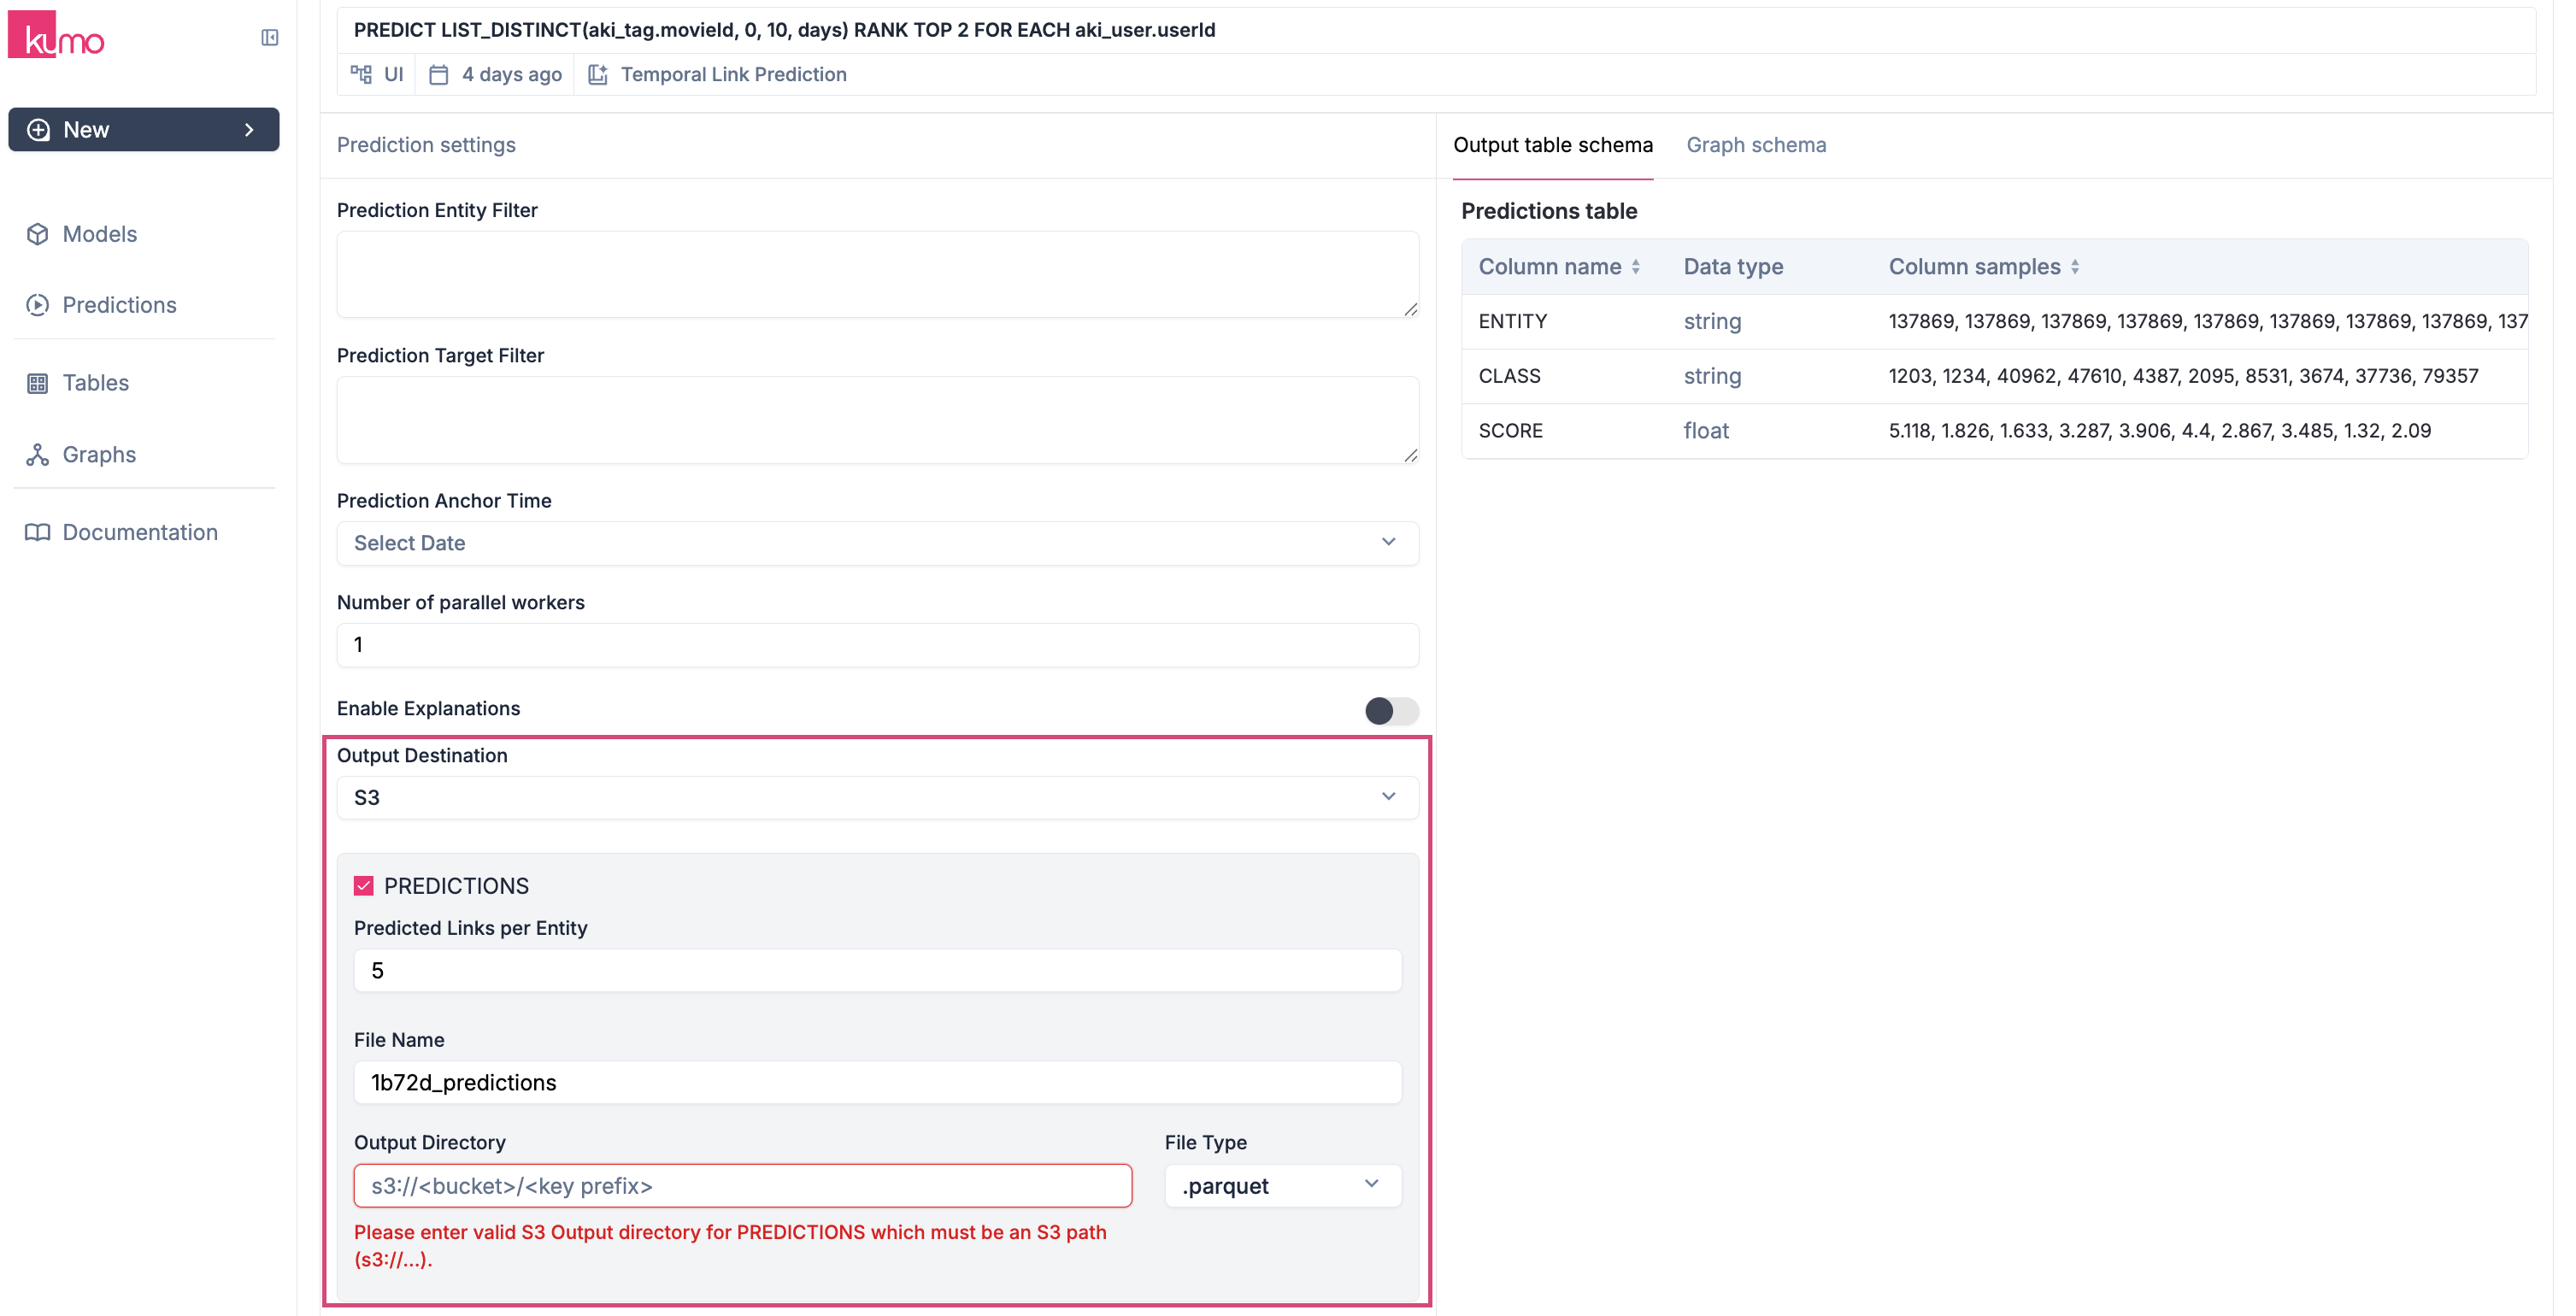Viewport: 2576px width, 1316px height.
Task: Click the New button
Action: (144, 130)
